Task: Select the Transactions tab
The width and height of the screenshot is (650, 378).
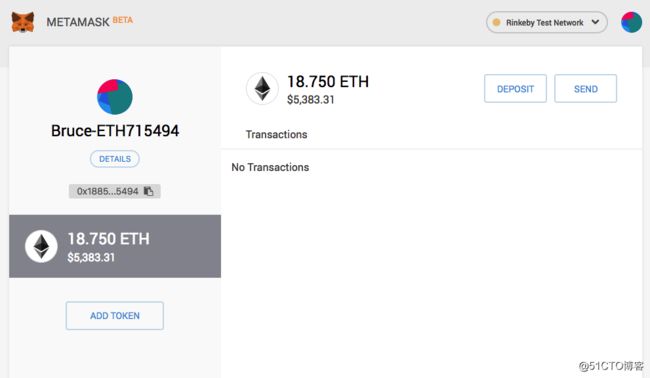Action: tap(276, 134)
